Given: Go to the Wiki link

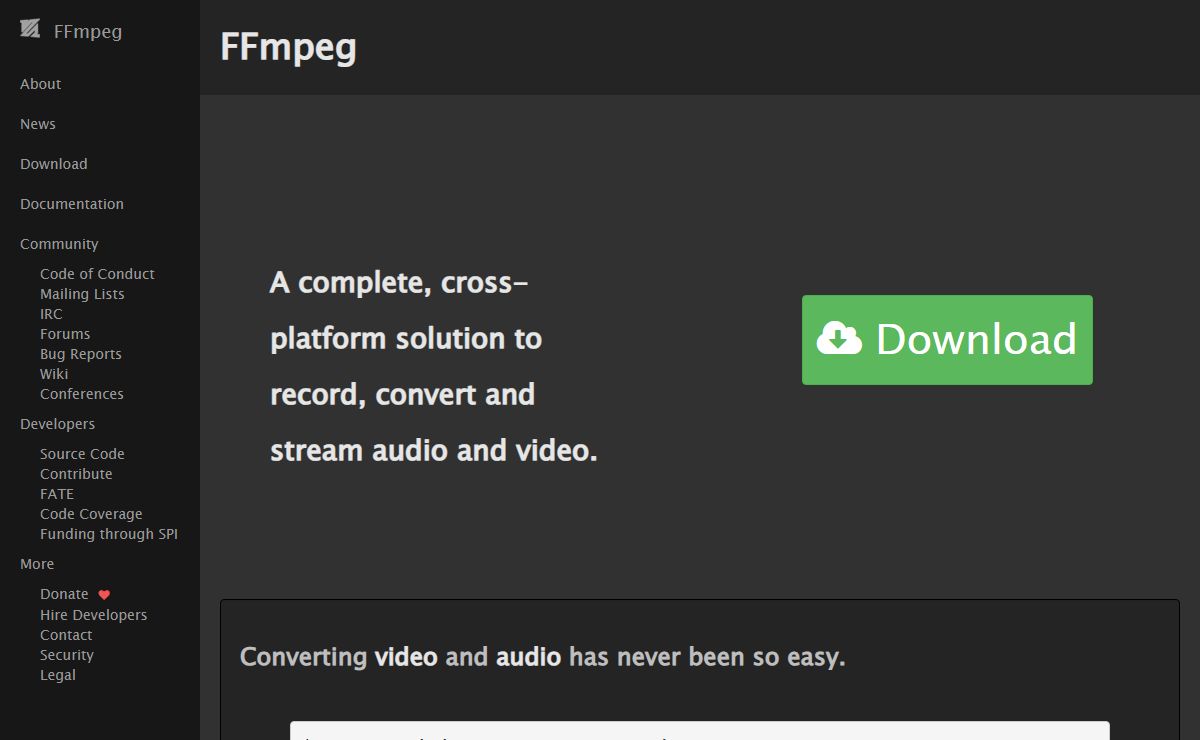Looking at the screenshot, I should 54,374.
